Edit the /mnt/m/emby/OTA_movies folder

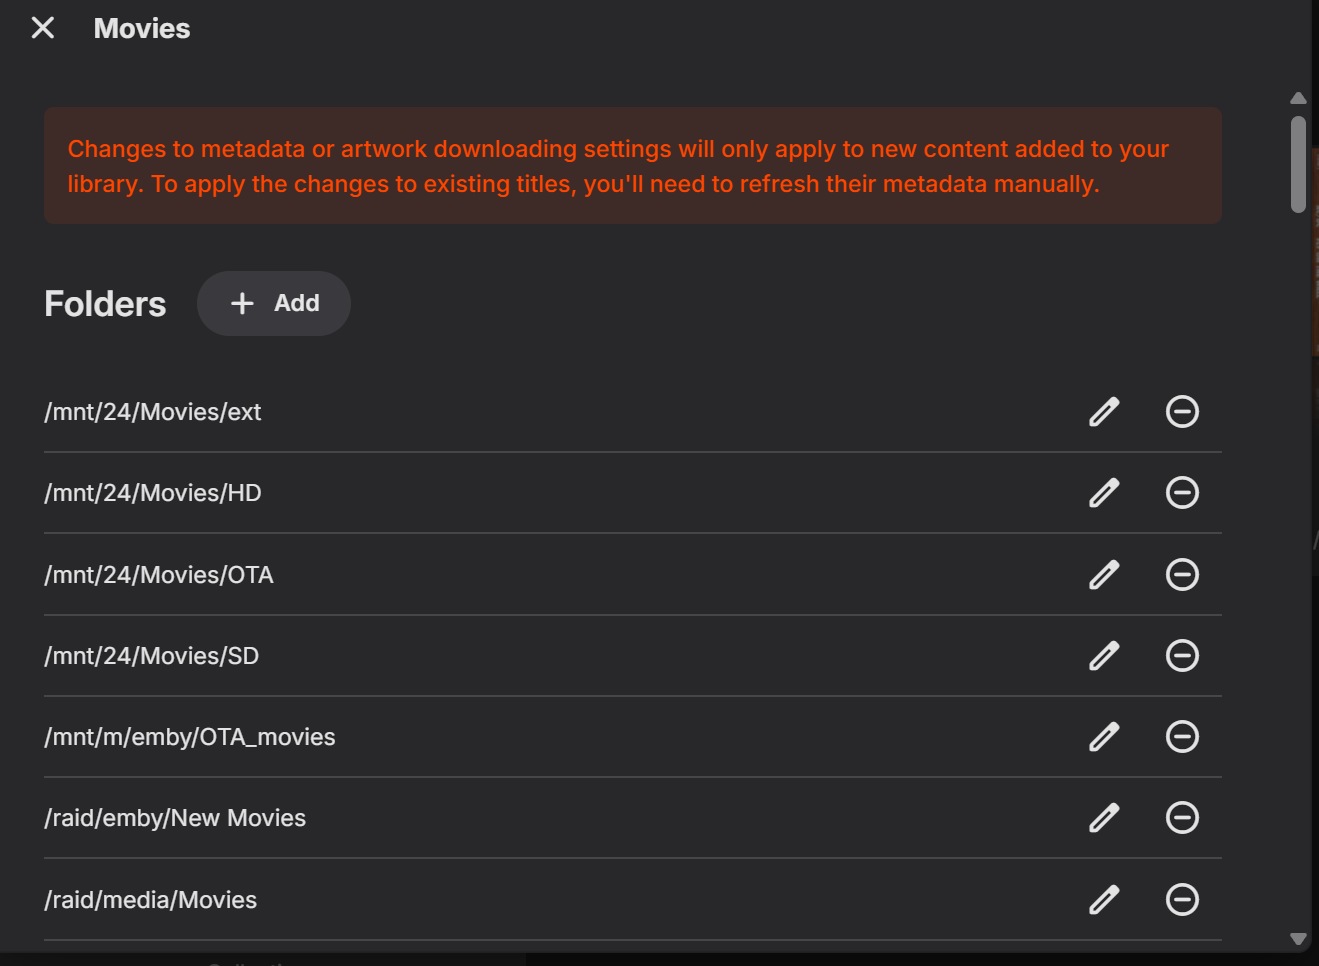(x=1104, y=737)
